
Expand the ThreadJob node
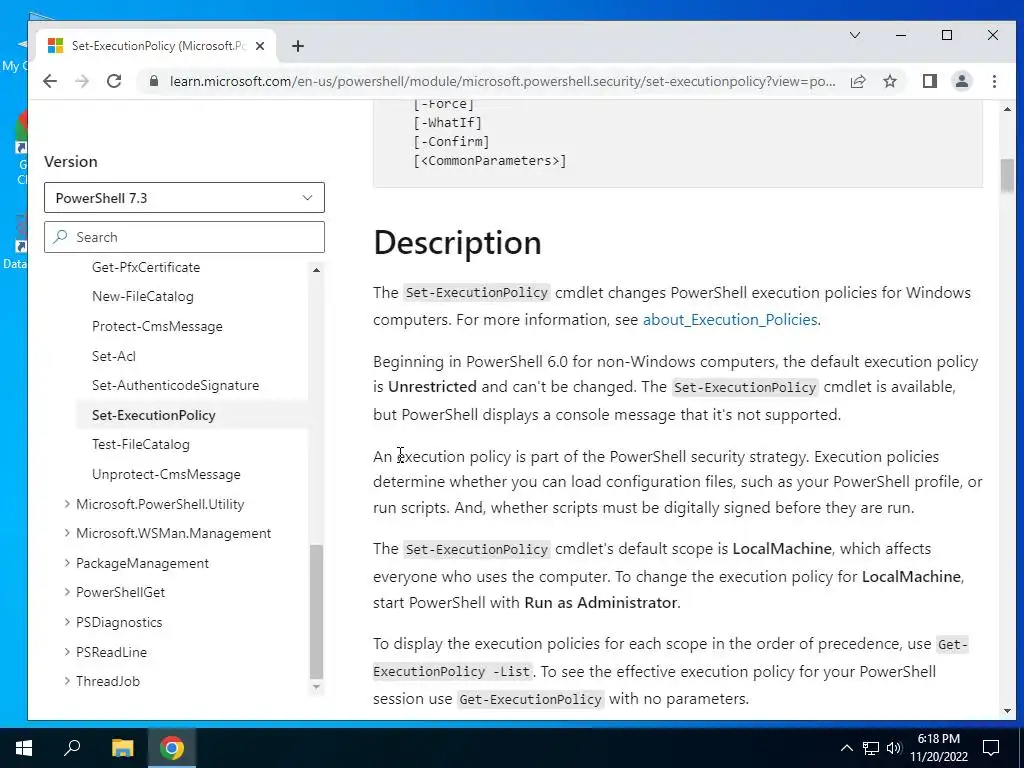67,680
